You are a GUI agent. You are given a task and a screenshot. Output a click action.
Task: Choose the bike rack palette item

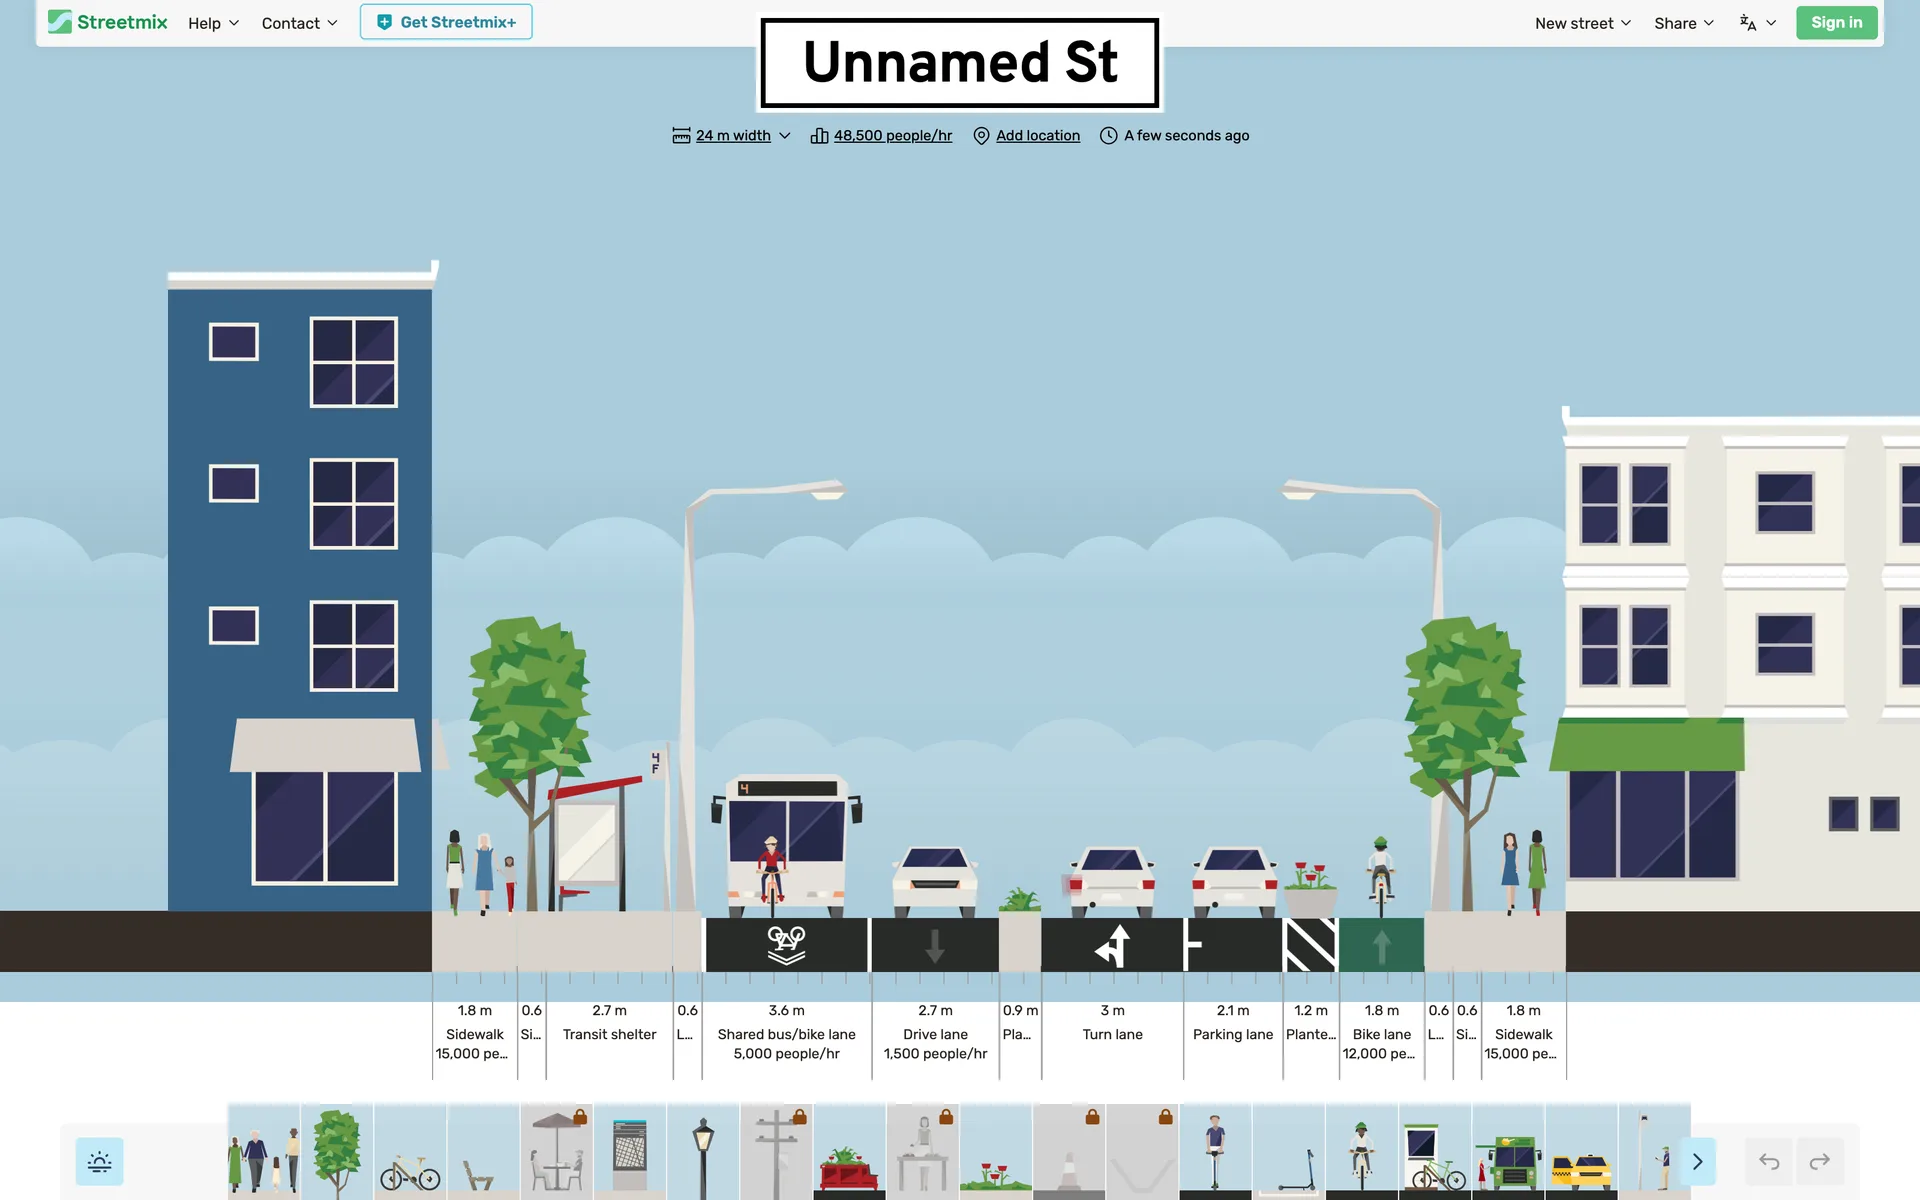click(x=410, y=1151)
